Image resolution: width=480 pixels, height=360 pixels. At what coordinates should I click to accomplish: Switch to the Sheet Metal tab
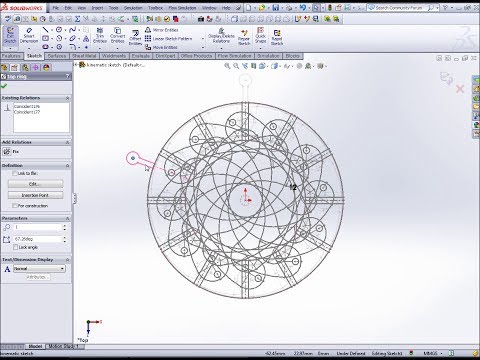pos(84,56)
